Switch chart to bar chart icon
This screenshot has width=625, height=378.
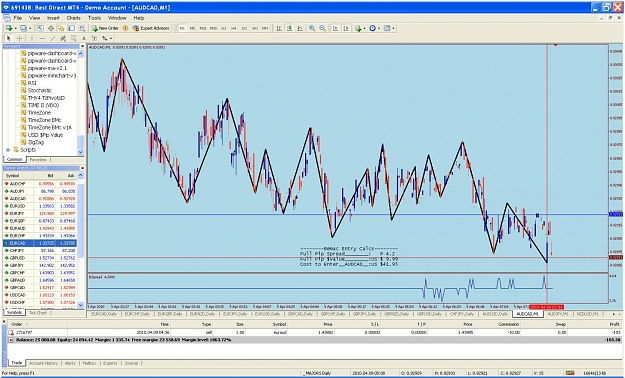279,28
